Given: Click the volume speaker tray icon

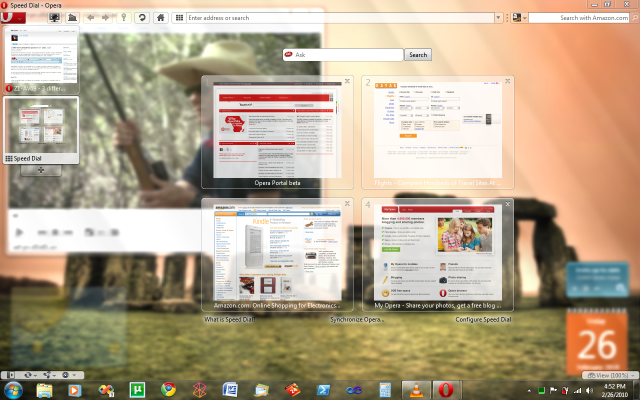Looking at the screenshot, I should 589,391.
